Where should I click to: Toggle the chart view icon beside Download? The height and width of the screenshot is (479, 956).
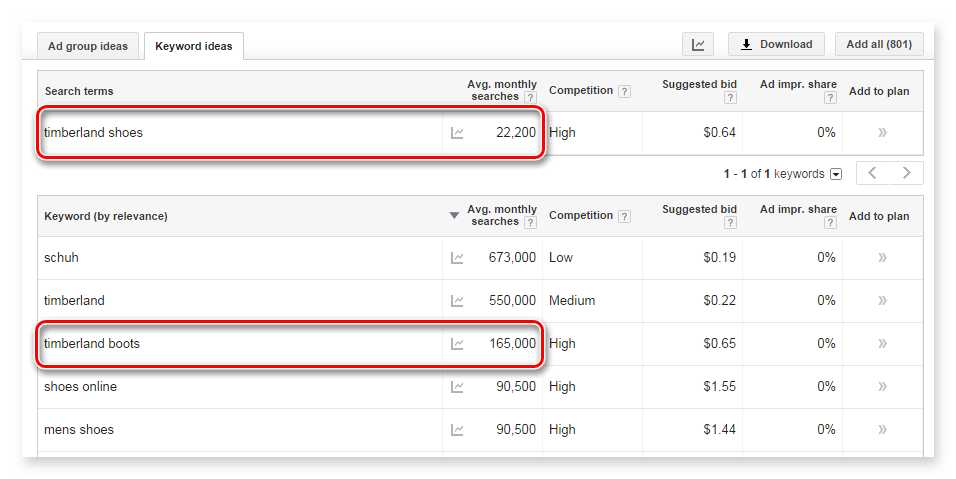click(698, 44)
